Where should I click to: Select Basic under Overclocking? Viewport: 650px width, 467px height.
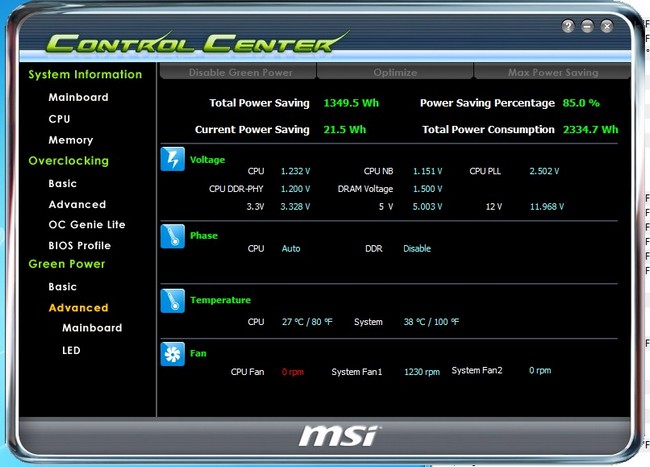pos(63,184)
